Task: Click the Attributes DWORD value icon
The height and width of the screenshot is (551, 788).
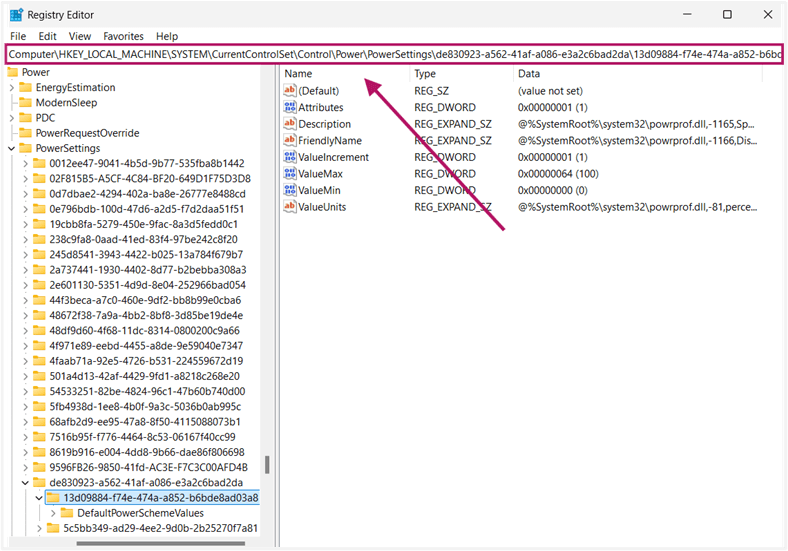Action: tap(289, 107)
